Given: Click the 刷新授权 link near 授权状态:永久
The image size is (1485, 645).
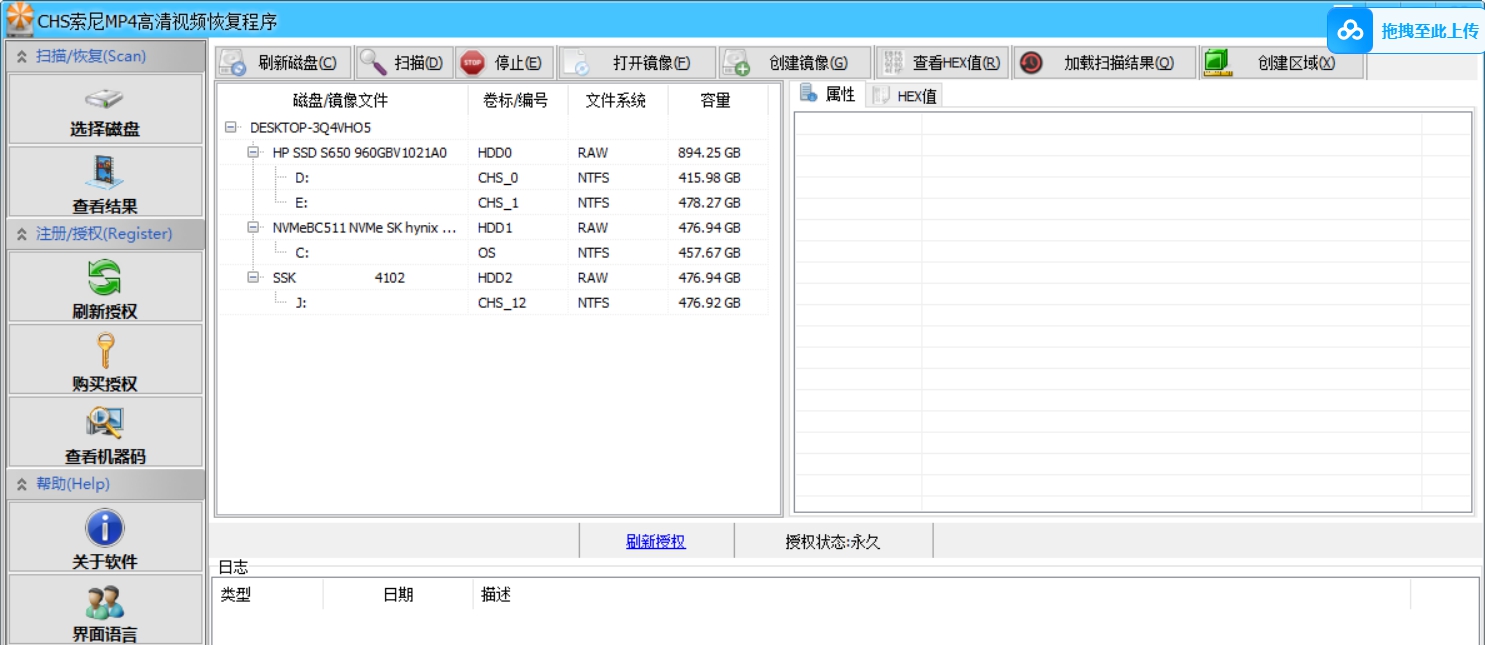Looking at the screenshot, I should tap(655, 540).
